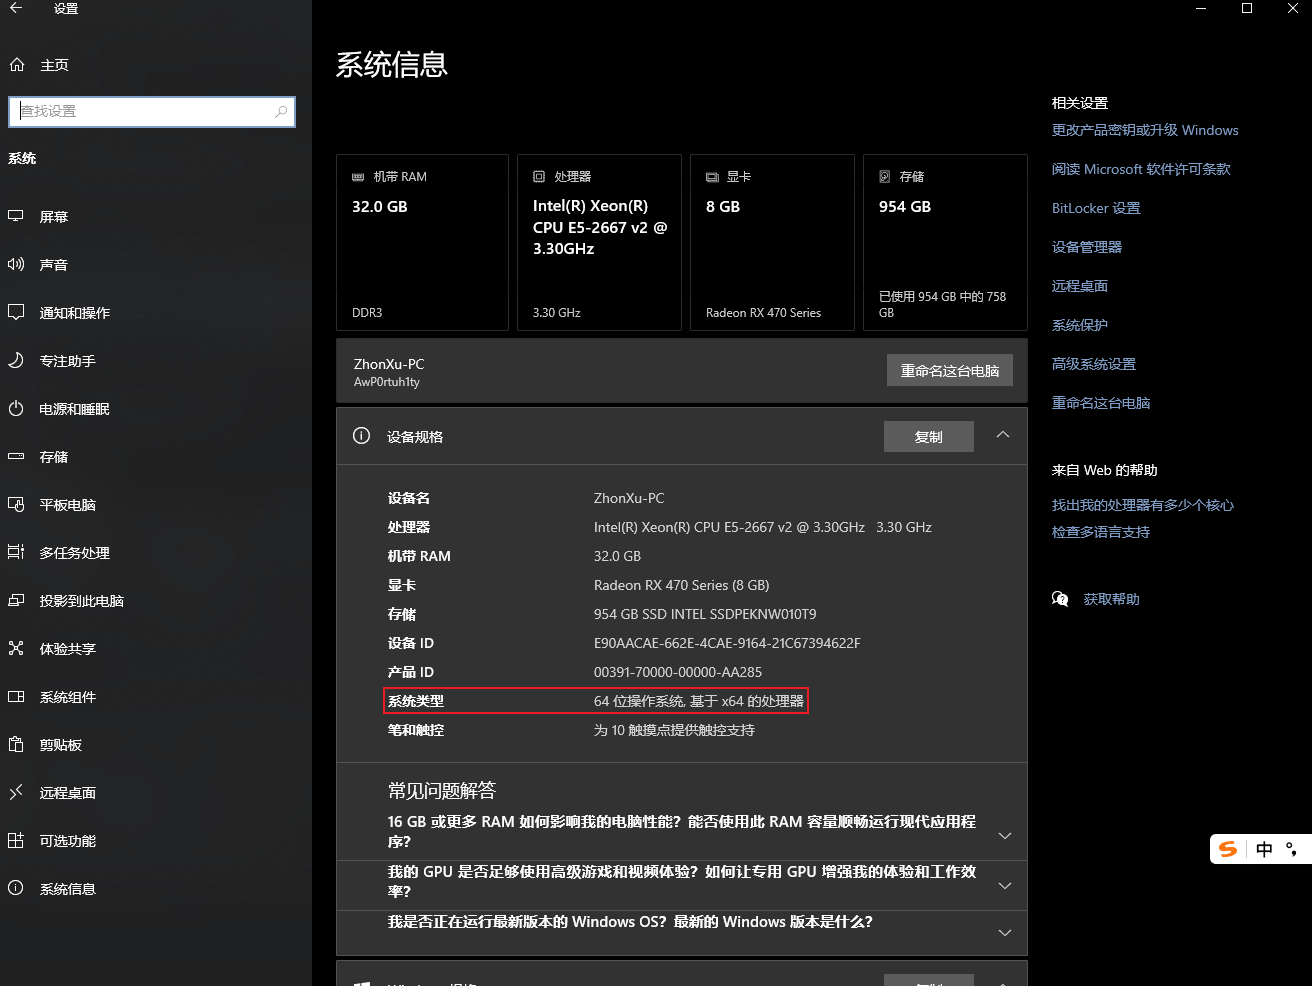Screen dimensions: 1312x986
Task: Click the 剪贴板 clipboard icon
Action: pos(16,744)
